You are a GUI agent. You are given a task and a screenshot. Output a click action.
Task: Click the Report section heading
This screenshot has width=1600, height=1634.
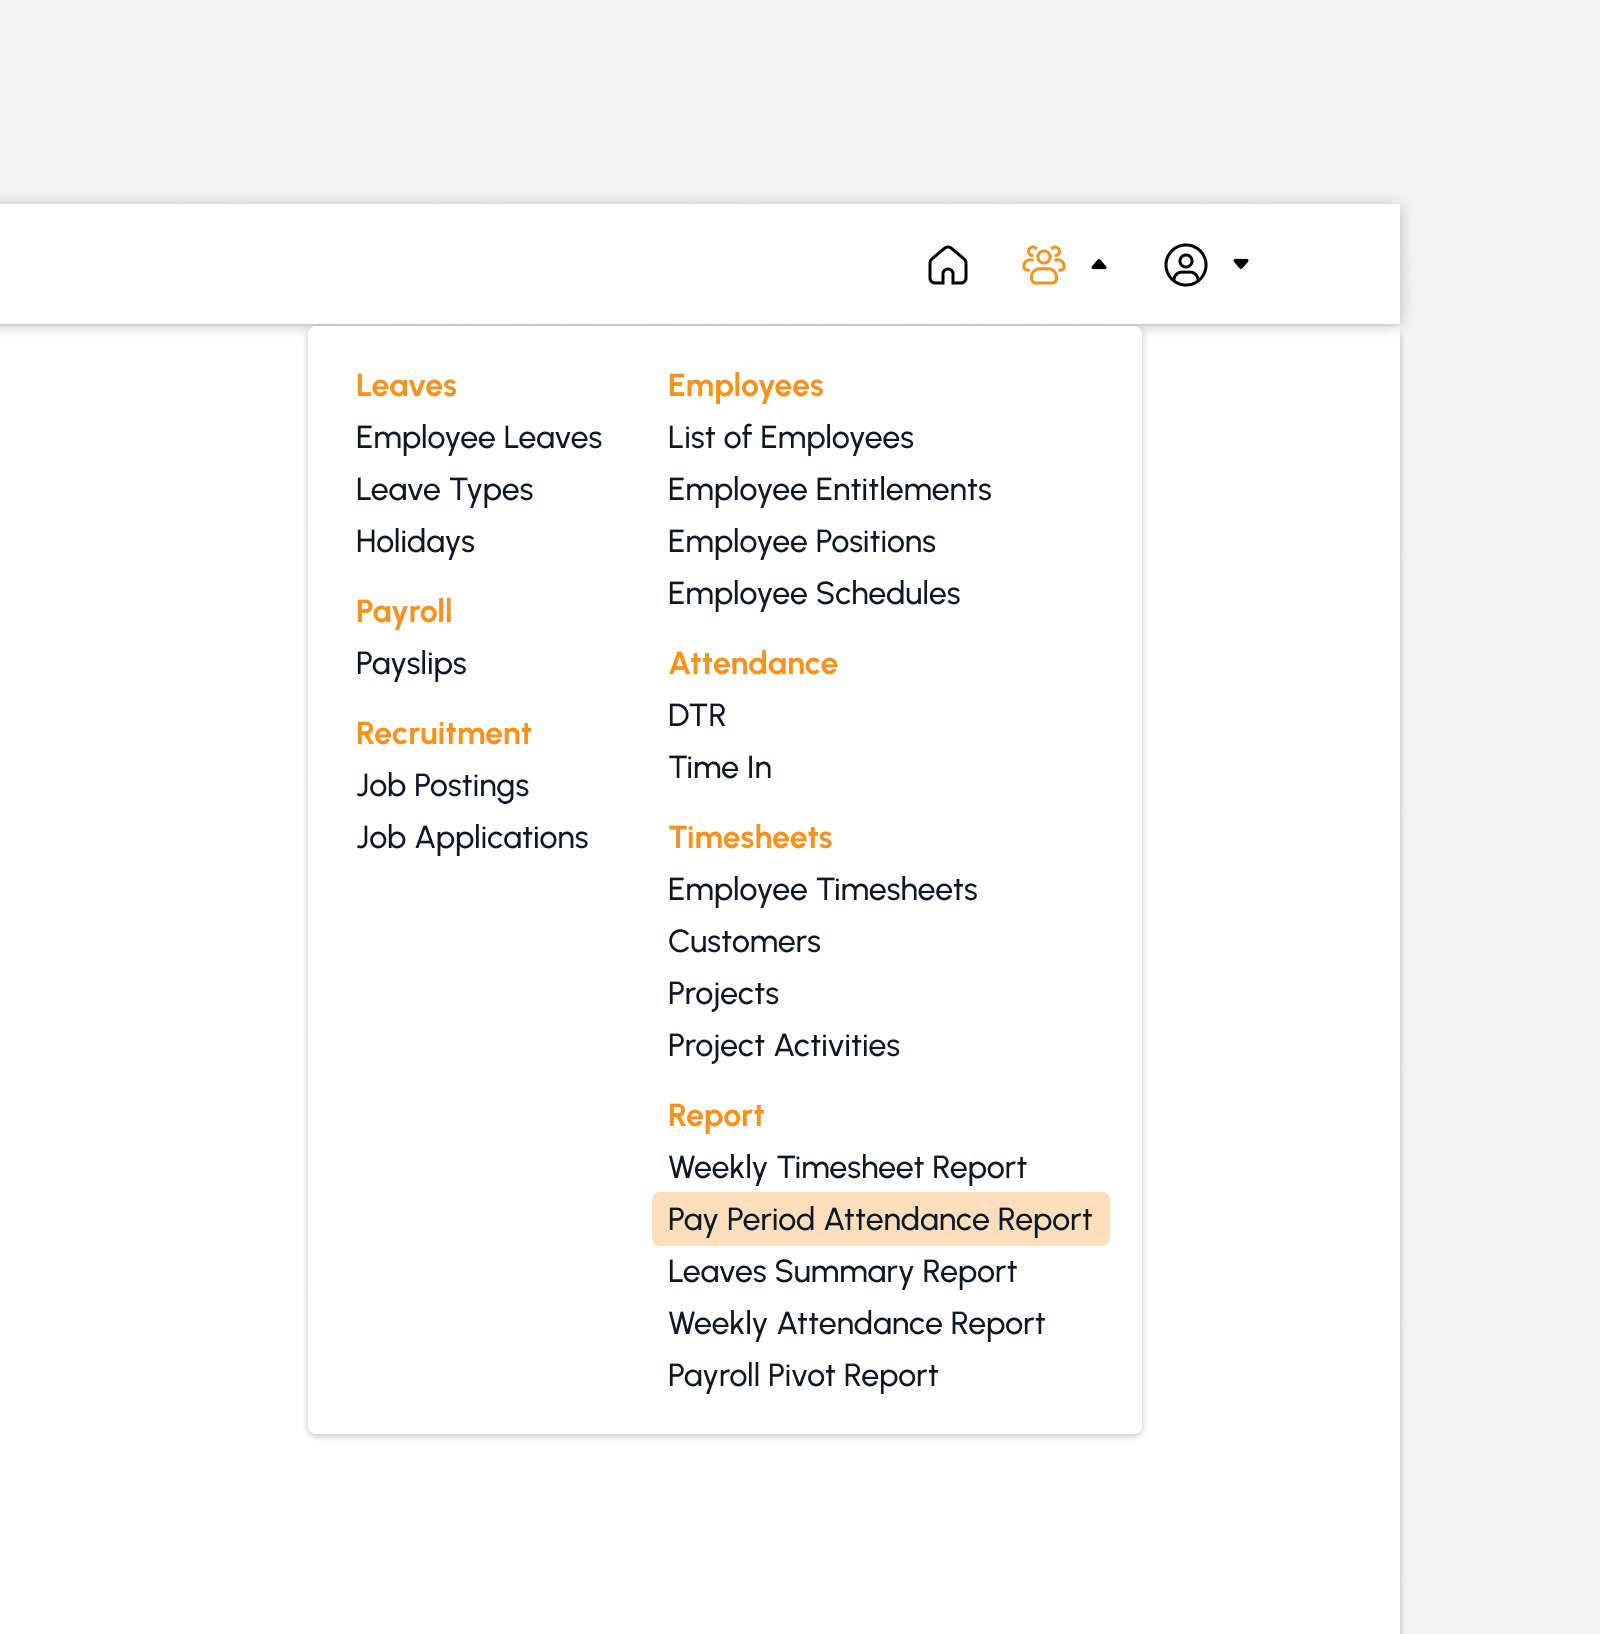(716, 1116)
